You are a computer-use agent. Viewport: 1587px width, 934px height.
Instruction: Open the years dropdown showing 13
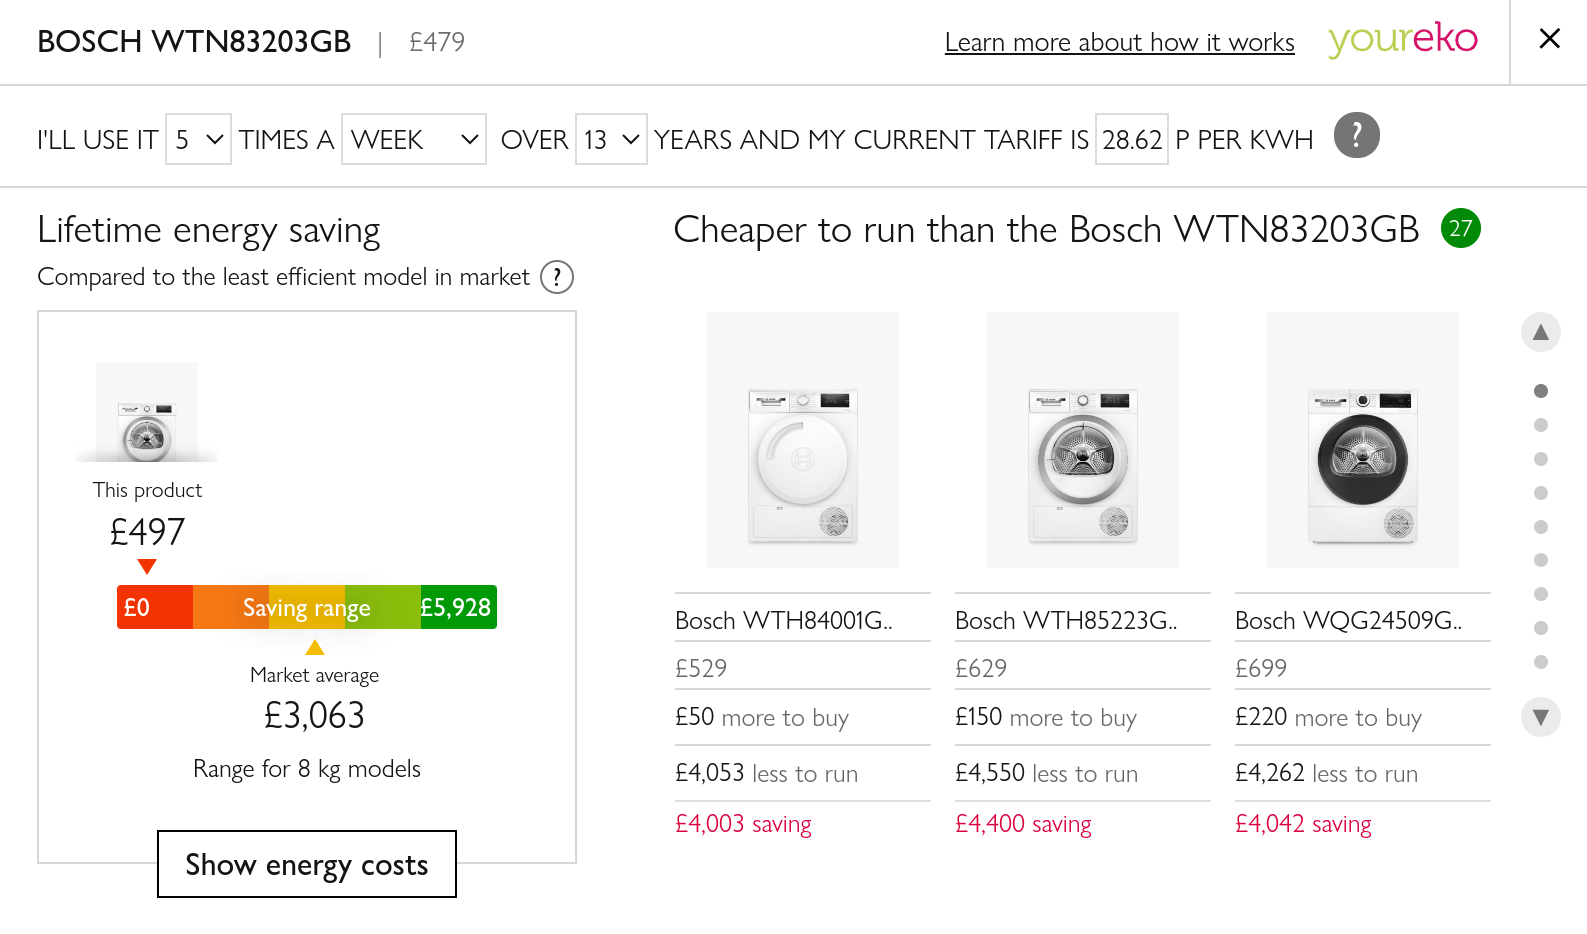(611, 139)
